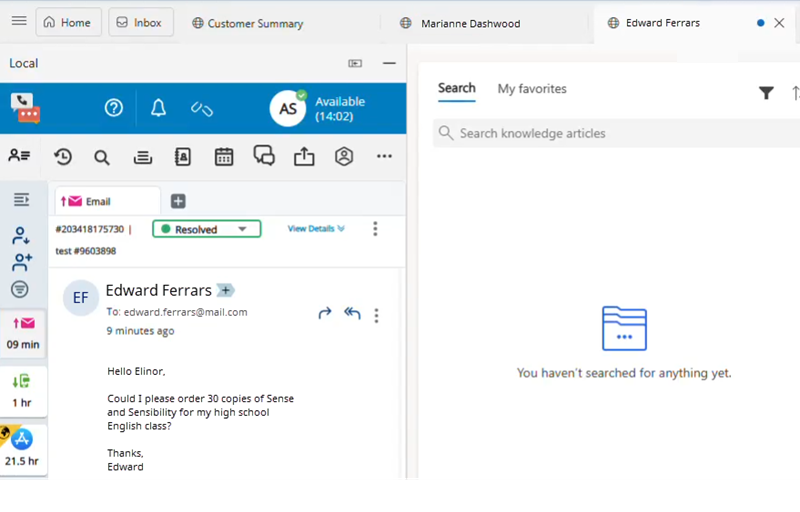
Task: Open the help question mark icon
Action: (x=114, y=108)
